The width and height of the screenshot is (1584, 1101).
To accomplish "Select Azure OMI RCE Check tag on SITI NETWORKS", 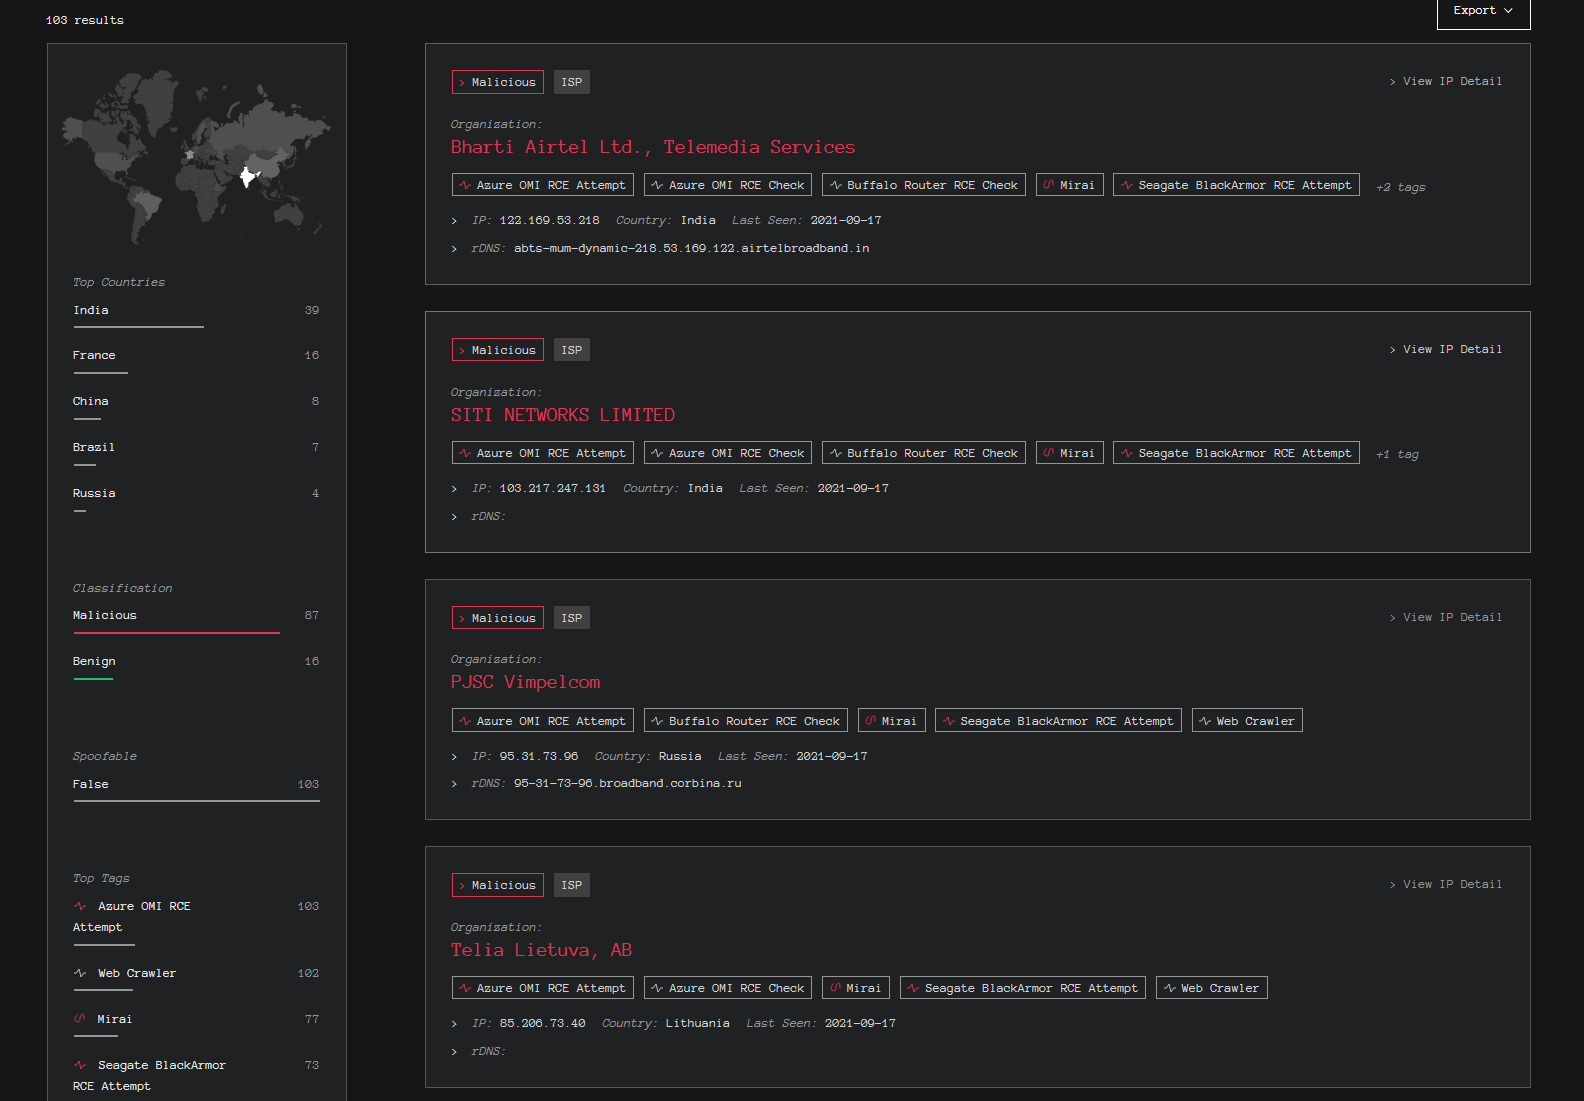I will pos(728,453).
